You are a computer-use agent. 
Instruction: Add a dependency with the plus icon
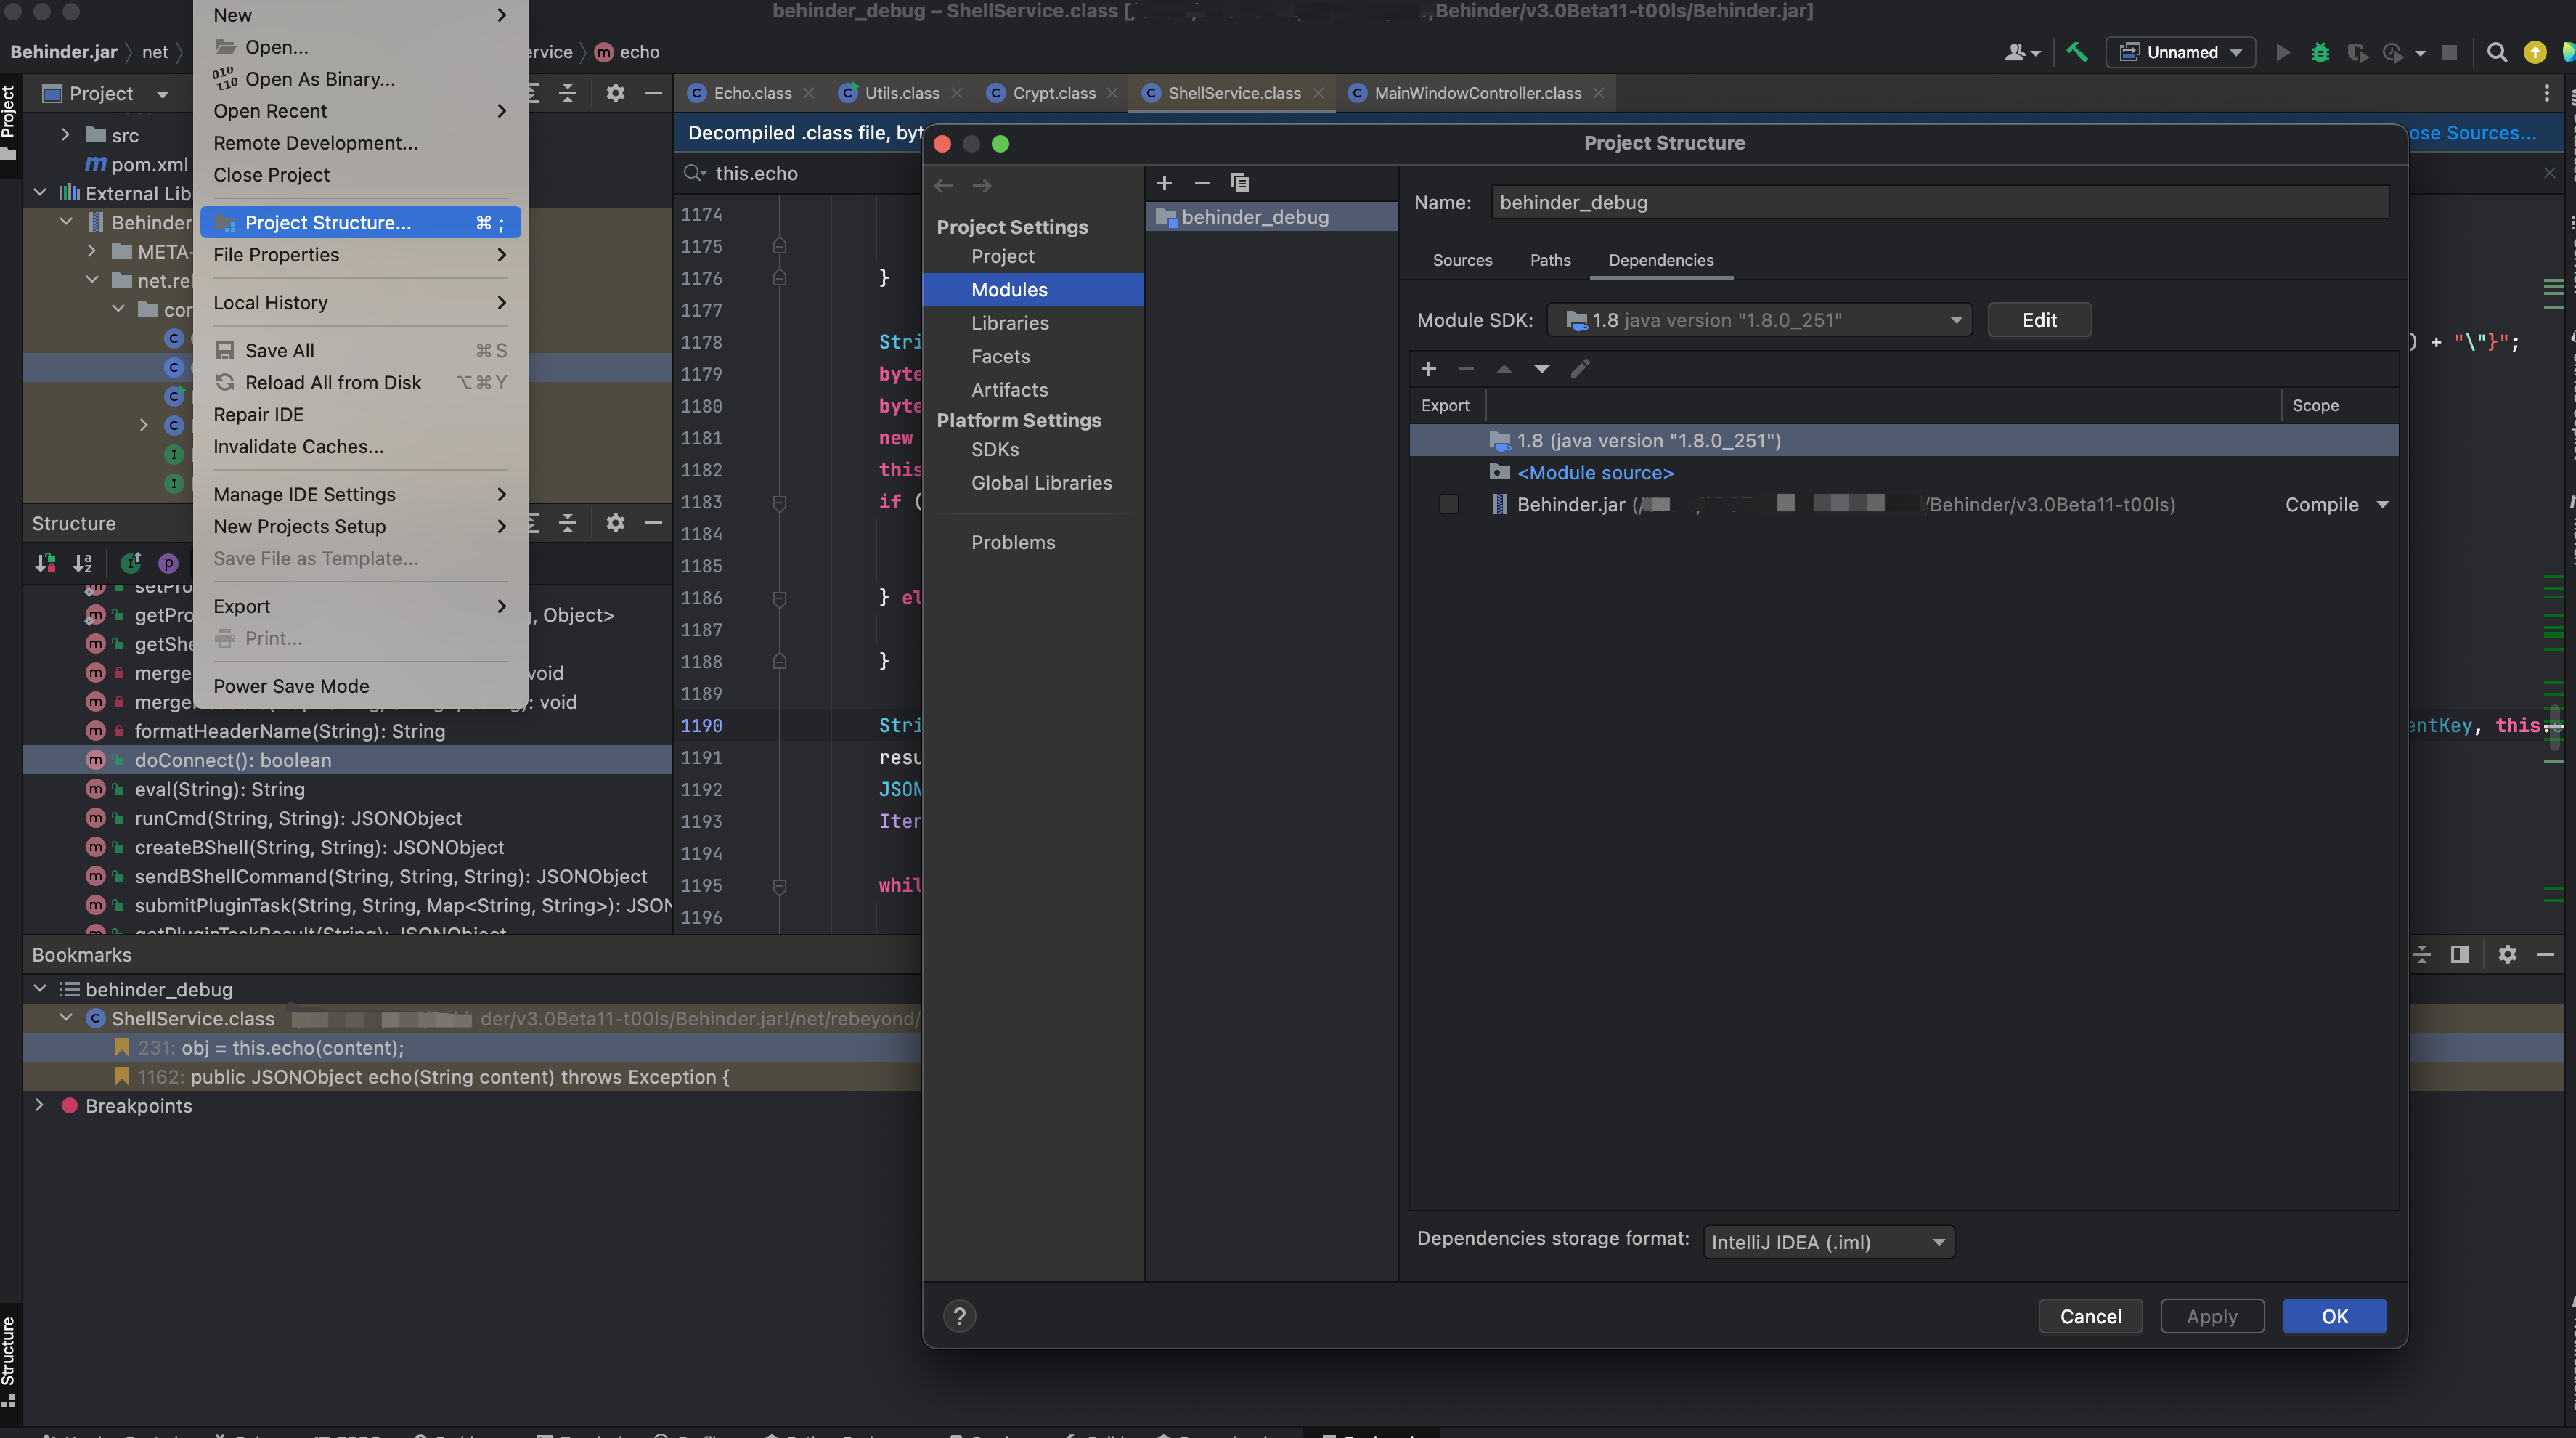click(1429, 369)
